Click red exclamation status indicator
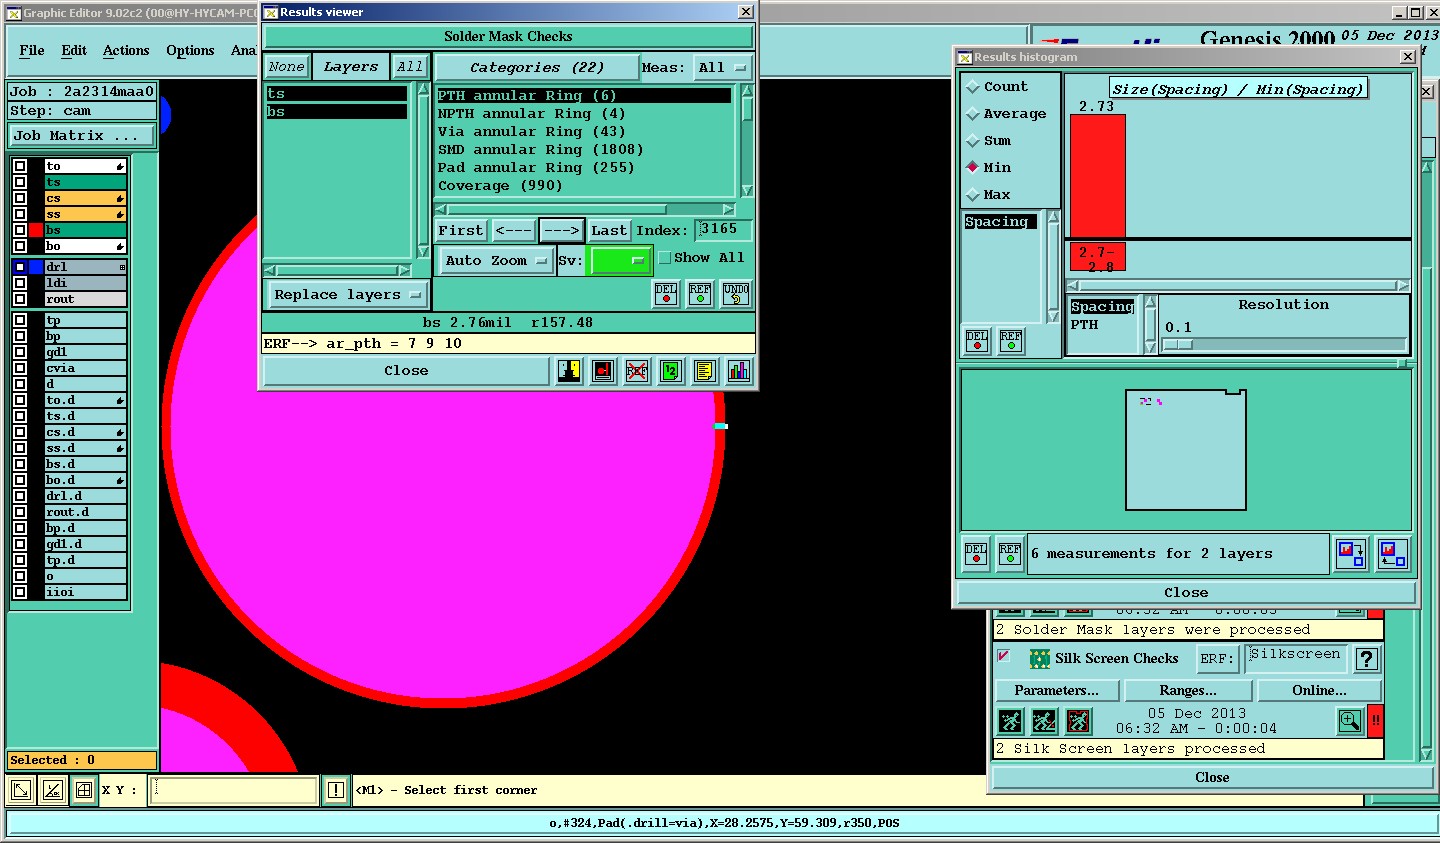The height and width of the screenshot is (843, 1440). (x=1376, y=721)
